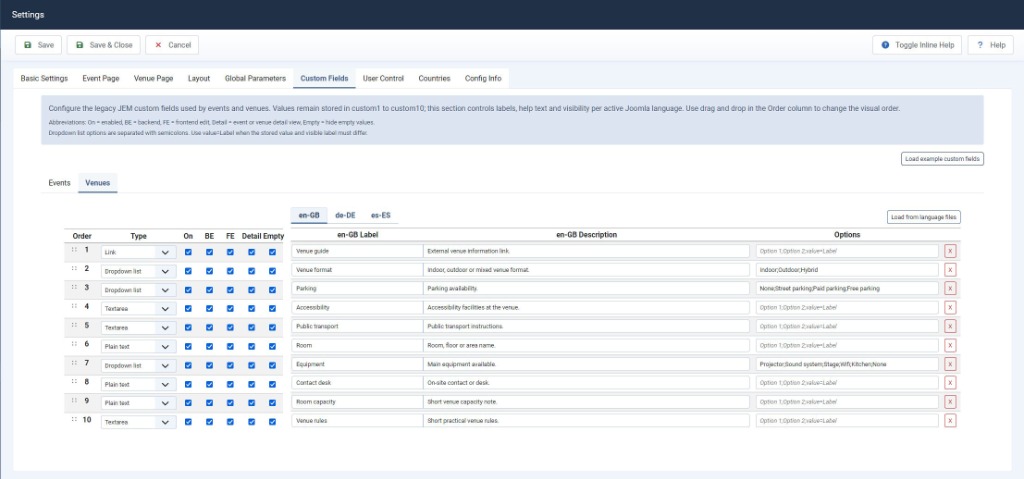Uncheck the On checkbox for Venue guide

(189, 252)
